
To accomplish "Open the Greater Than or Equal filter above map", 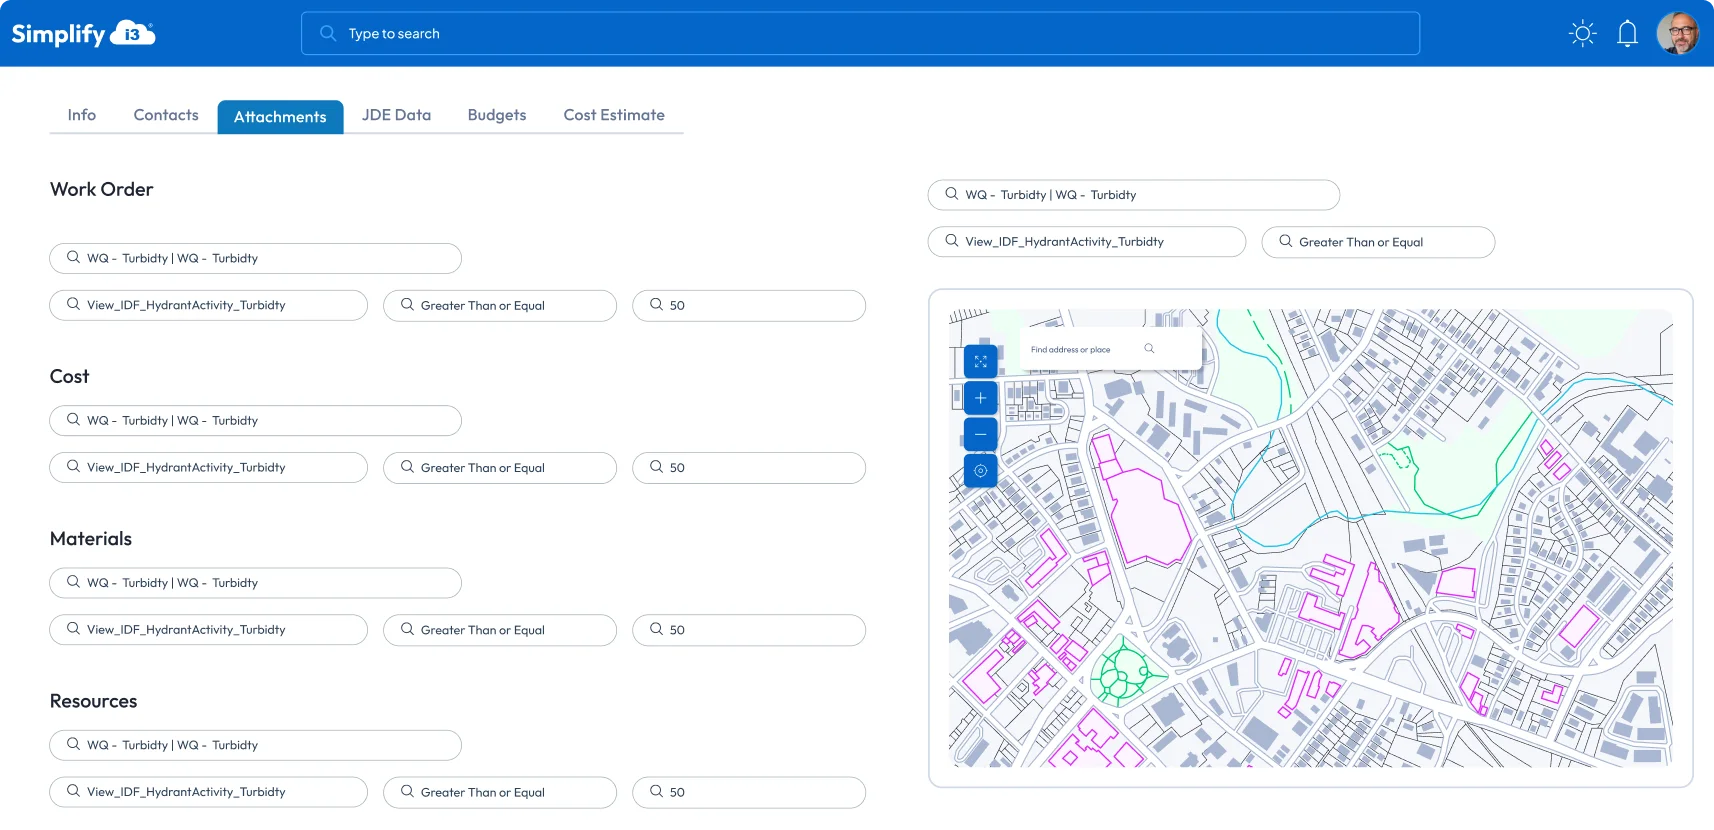I will point(1377,242).
